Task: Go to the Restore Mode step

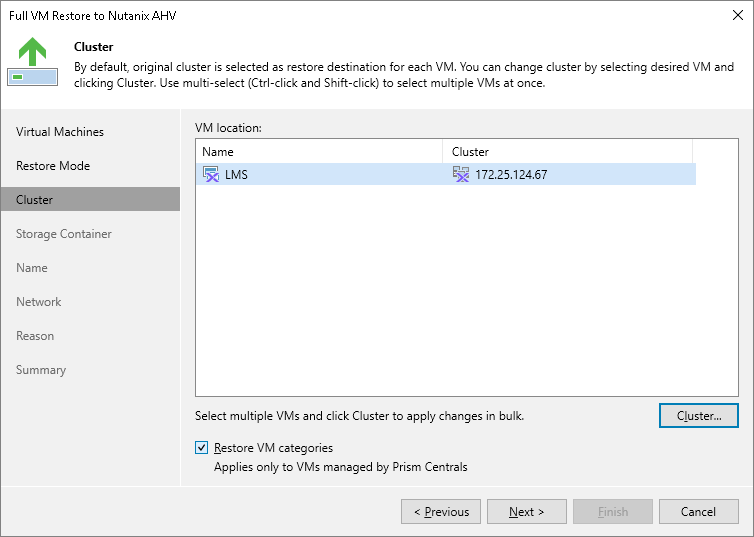Action: click(x=53, y=166)
